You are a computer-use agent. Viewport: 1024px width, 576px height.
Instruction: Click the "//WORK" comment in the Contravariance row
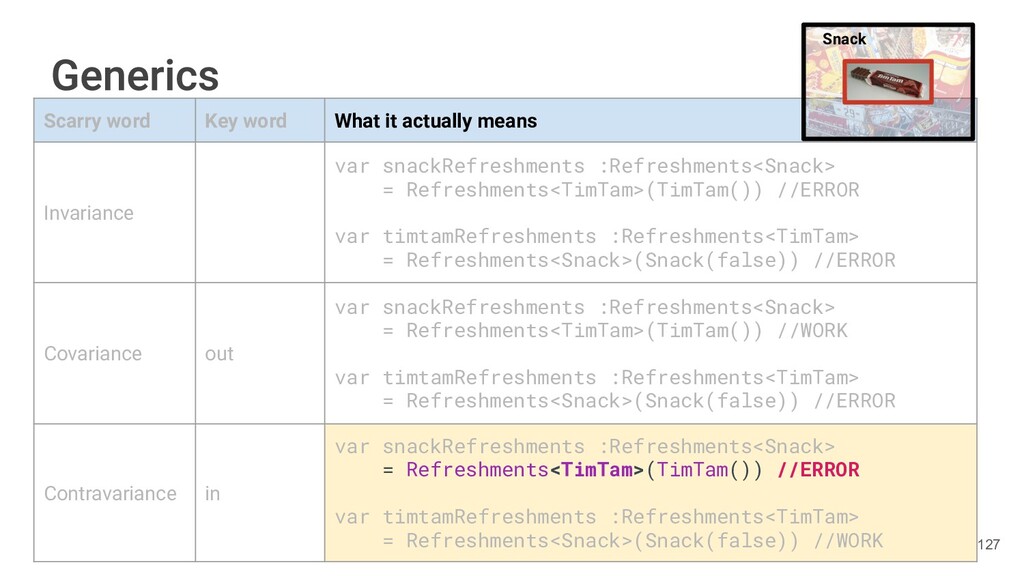pos(848,541)
